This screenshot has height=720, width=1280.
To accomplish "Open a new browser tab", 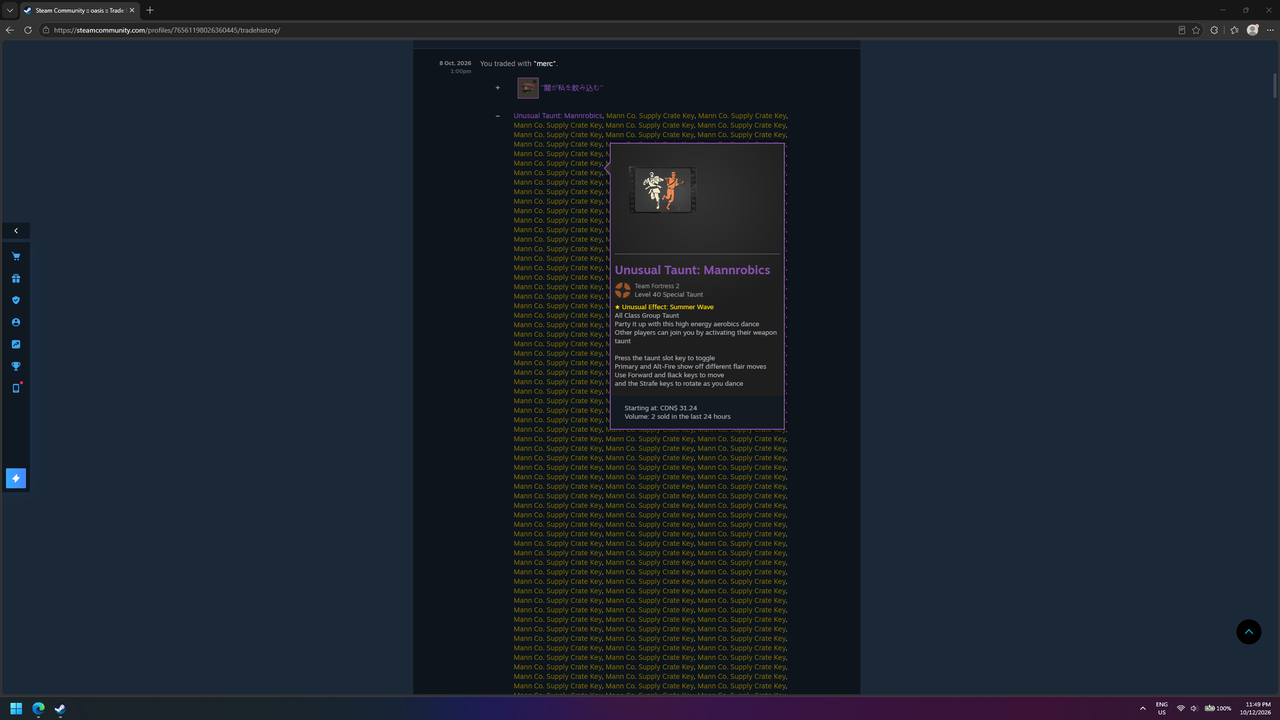I will (150, 10).
